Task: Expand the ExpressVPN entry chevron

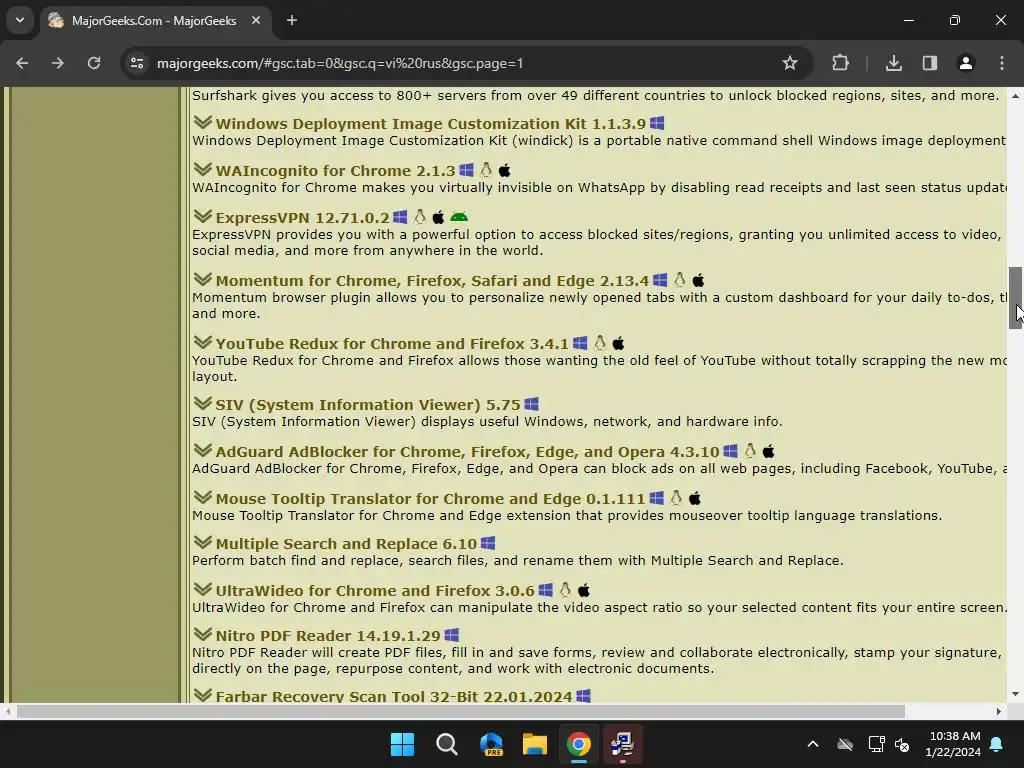Action: click(202, 216)
